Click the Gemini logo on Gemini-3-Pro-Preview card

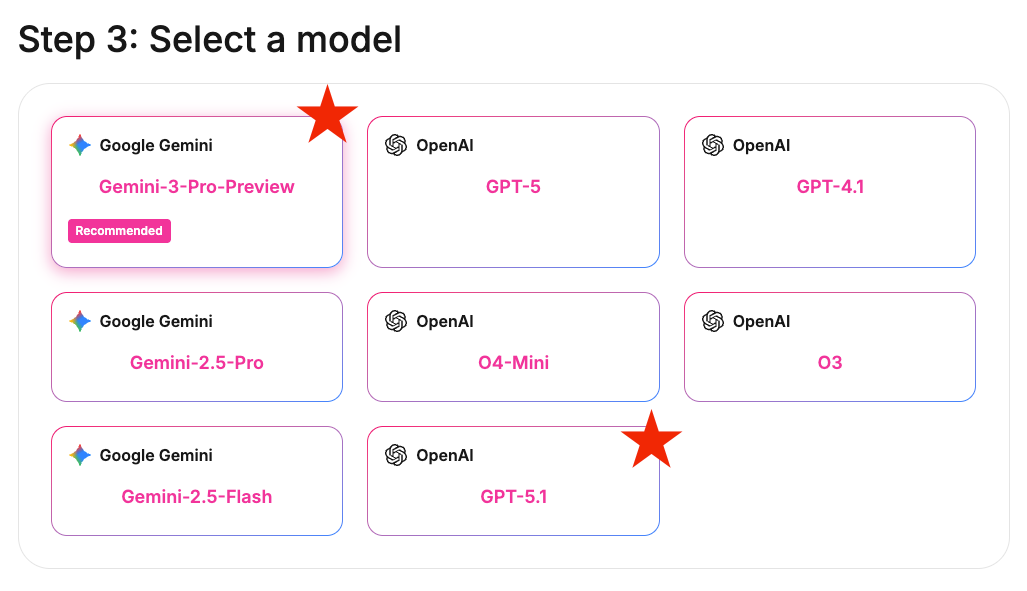80,145
